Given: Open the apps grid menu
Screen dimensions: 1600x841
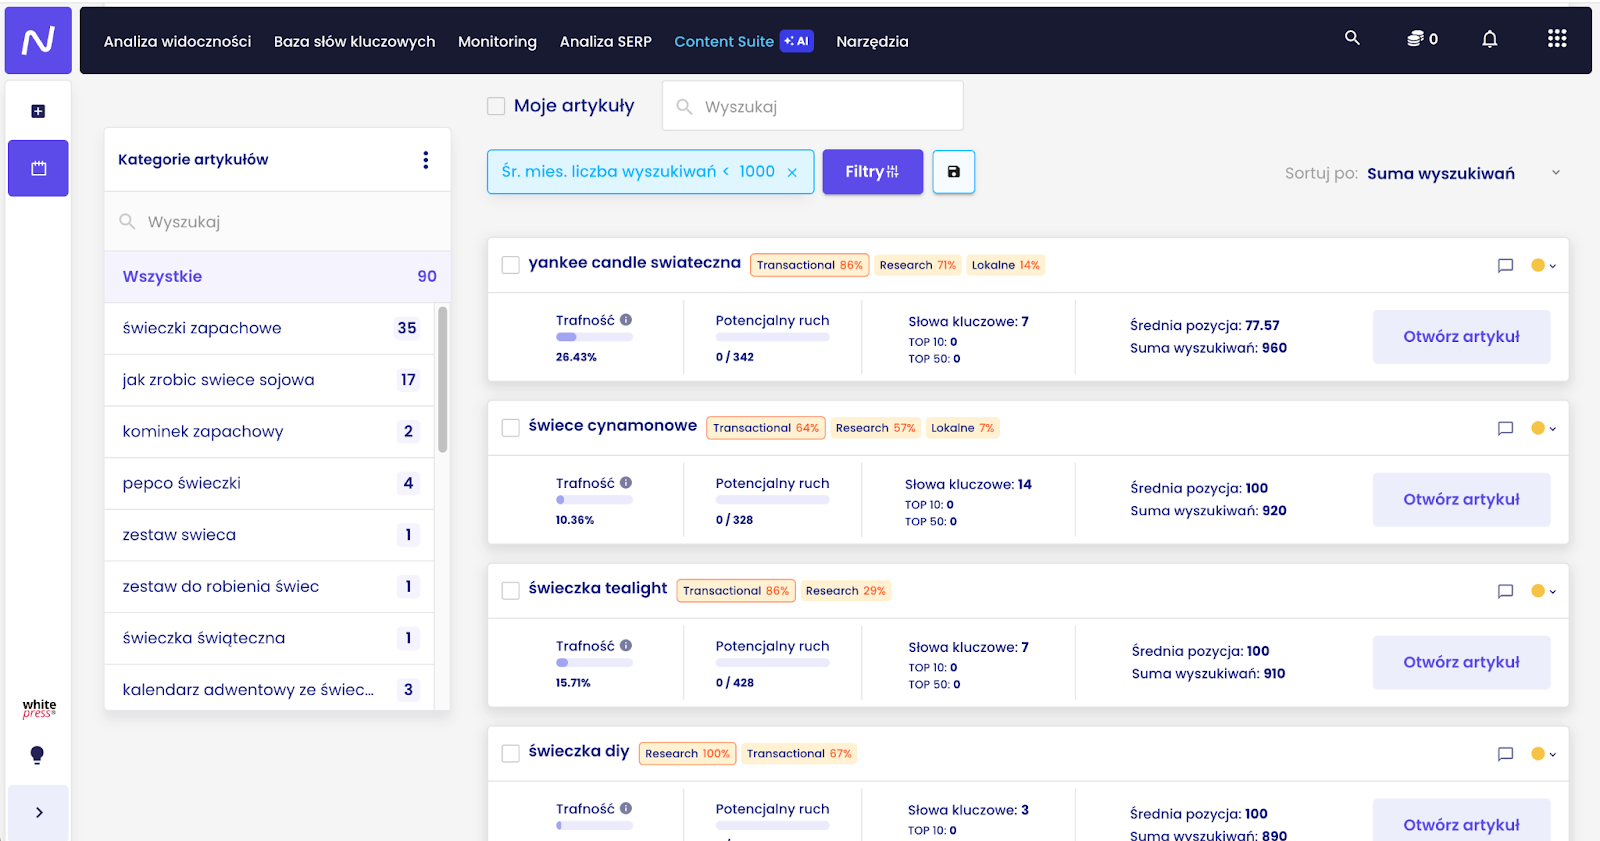Looking at the screenshot, I should click(1557, 39).
